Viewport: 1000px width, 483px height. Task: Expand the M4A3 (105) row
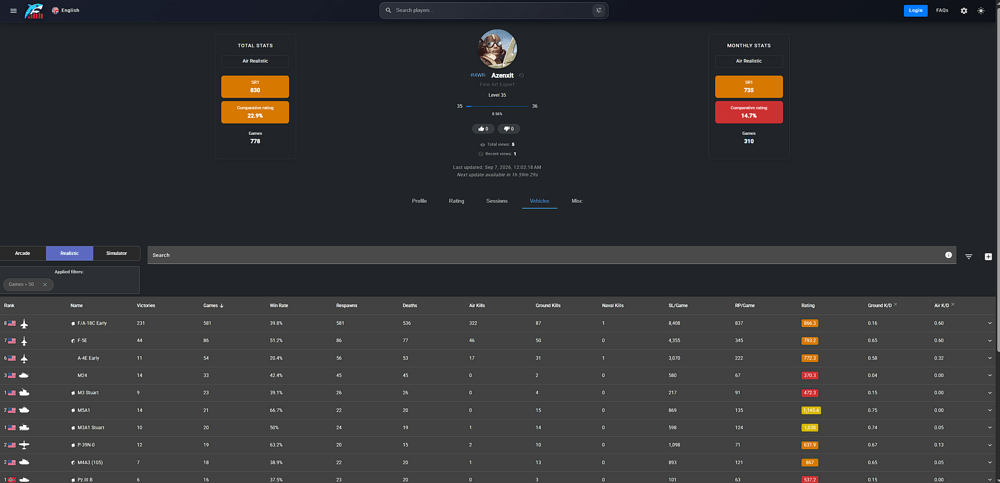(990, 462)
